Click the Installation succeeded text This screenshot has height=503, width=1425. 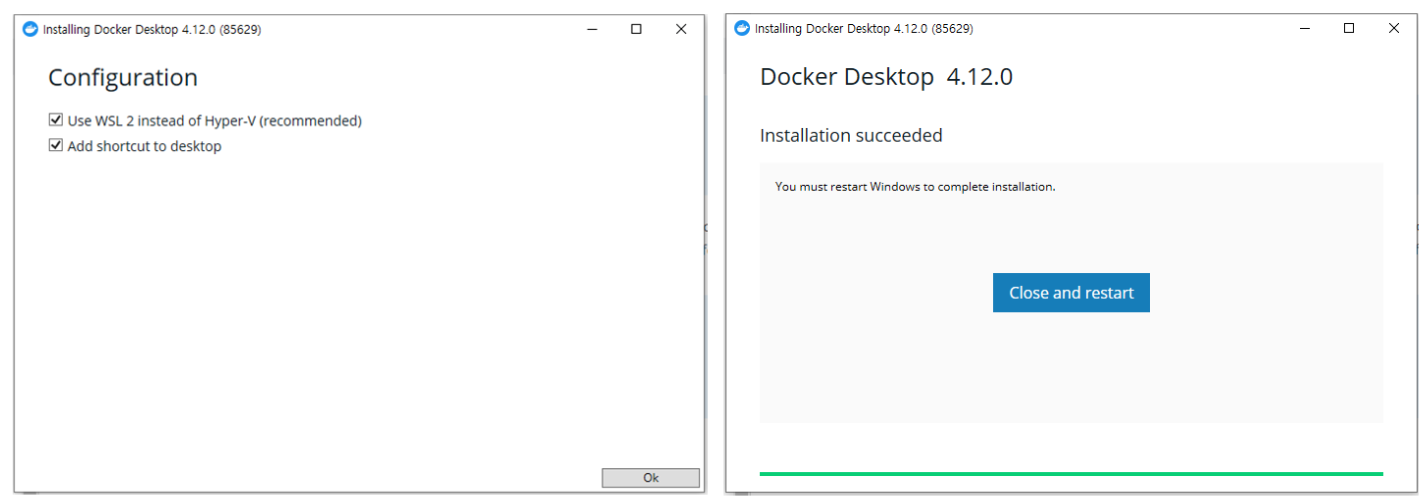coord(851,135)
